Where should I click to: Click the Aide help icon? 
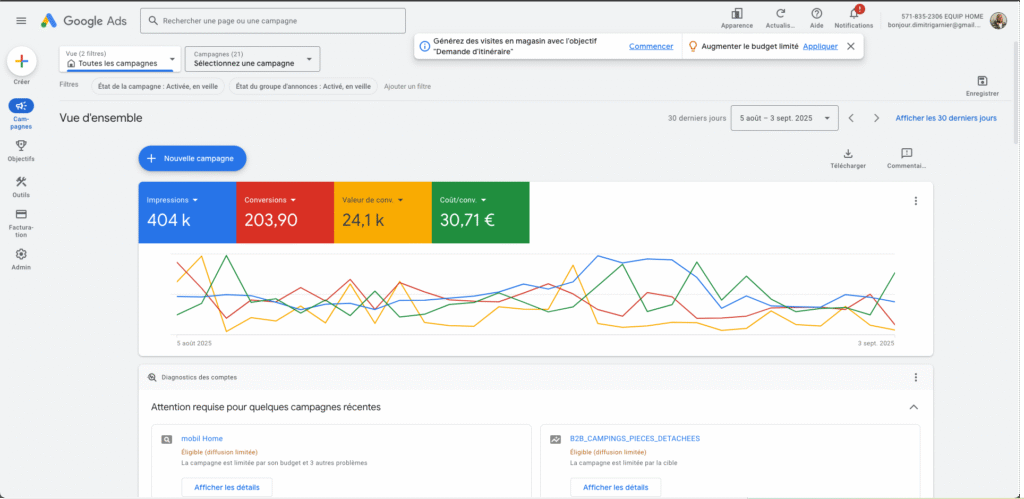pos(816,14)
